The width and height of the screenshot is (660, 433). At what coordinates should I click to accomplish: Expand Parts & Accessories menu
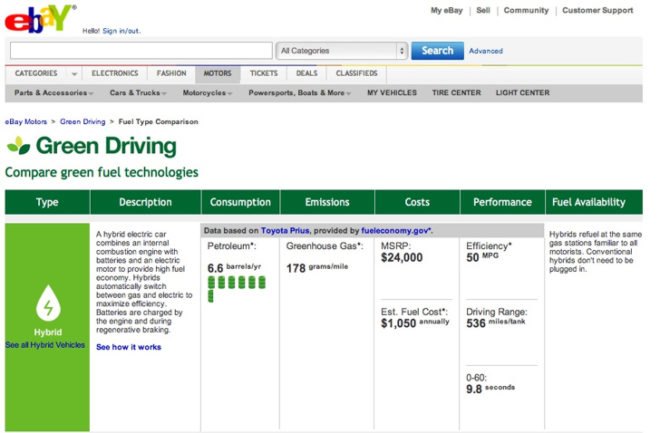(x=53, y=93)
